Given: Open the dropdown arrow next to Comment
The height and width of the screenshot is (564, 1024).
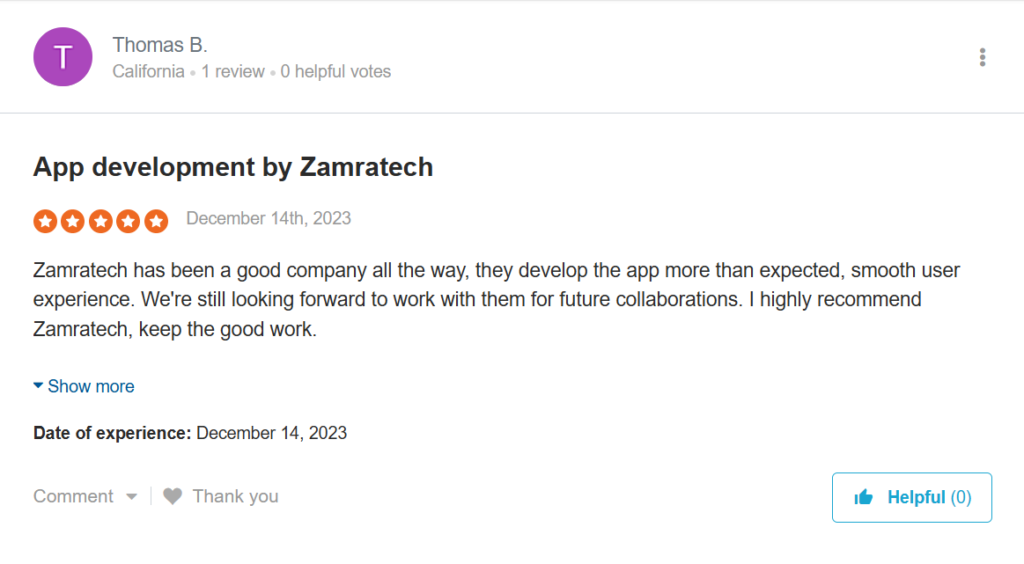Looking at the screenshot, I should 131,497.
